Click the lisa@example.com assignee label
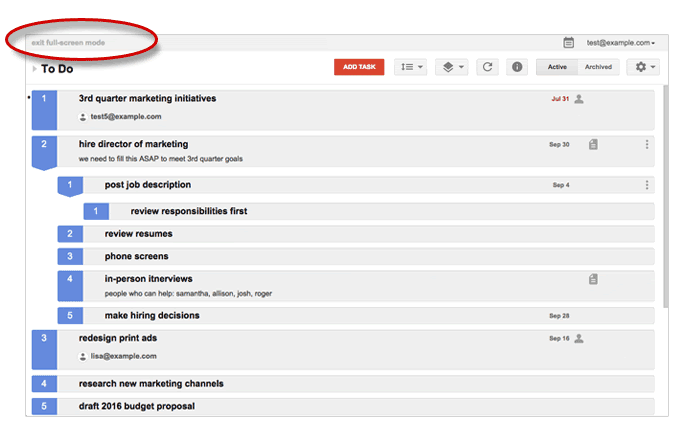674x448 pixels. (x=123, y=356)
